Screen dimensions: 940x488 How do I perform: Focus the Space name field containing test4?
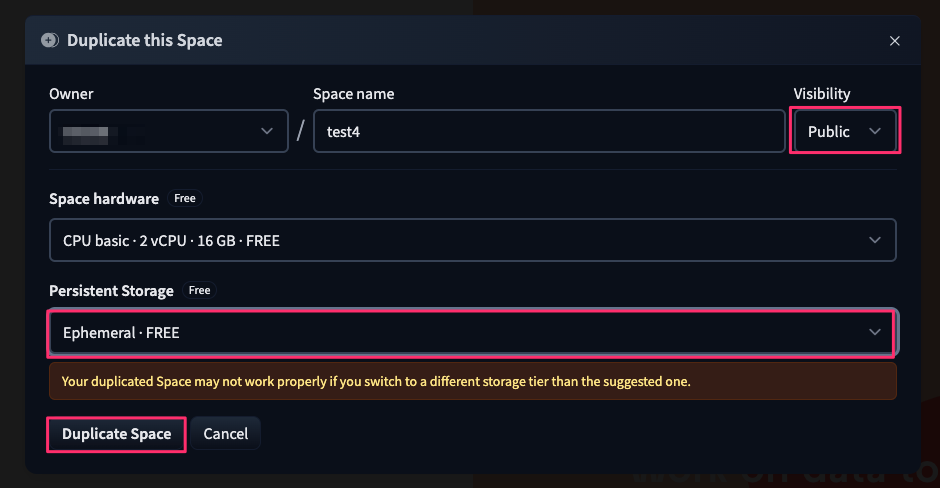(549, 131)
